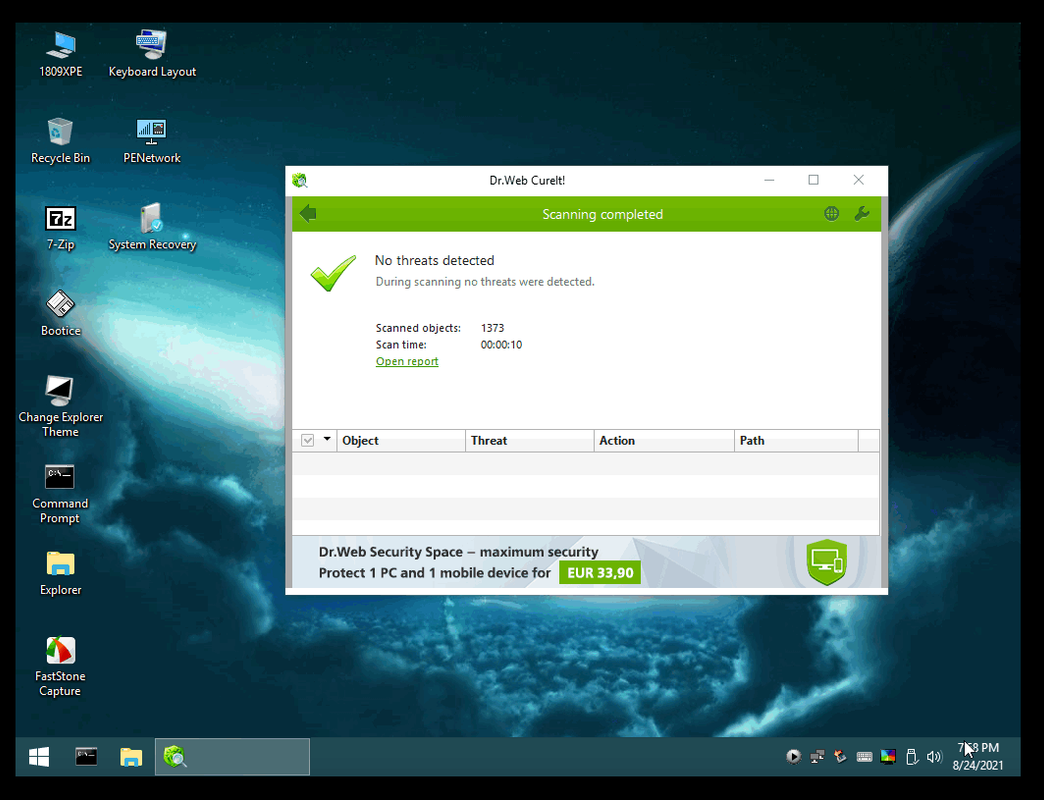This screenshot has width=1044, height=800.
Task: Select the Explorer desktop icon
Action: pyautogui.click(x=61, y=573)
